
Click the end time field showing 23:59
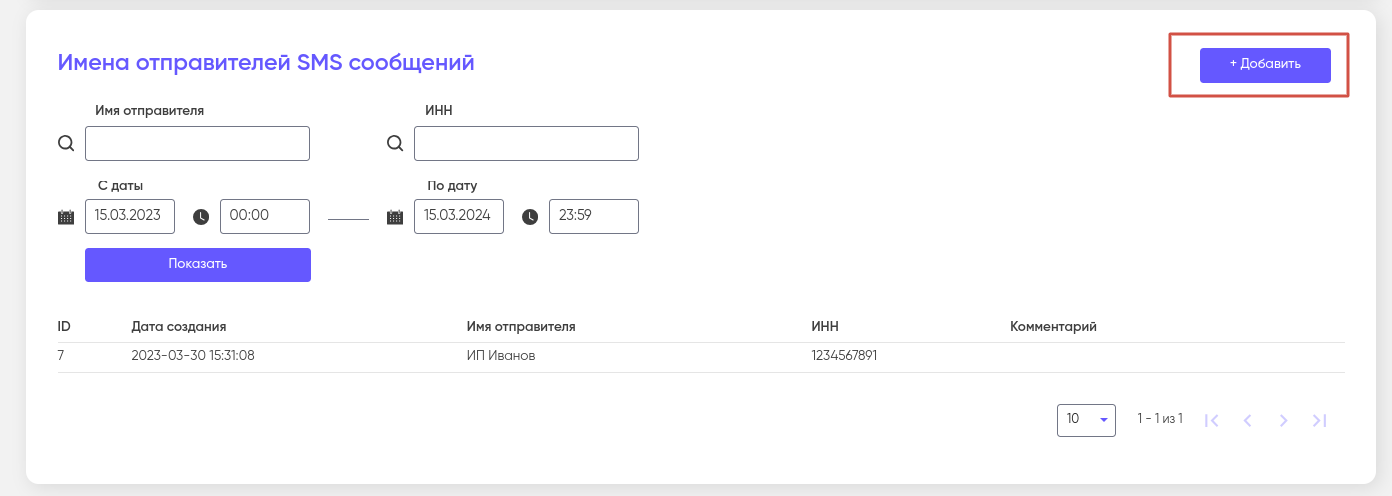[594, 216]
